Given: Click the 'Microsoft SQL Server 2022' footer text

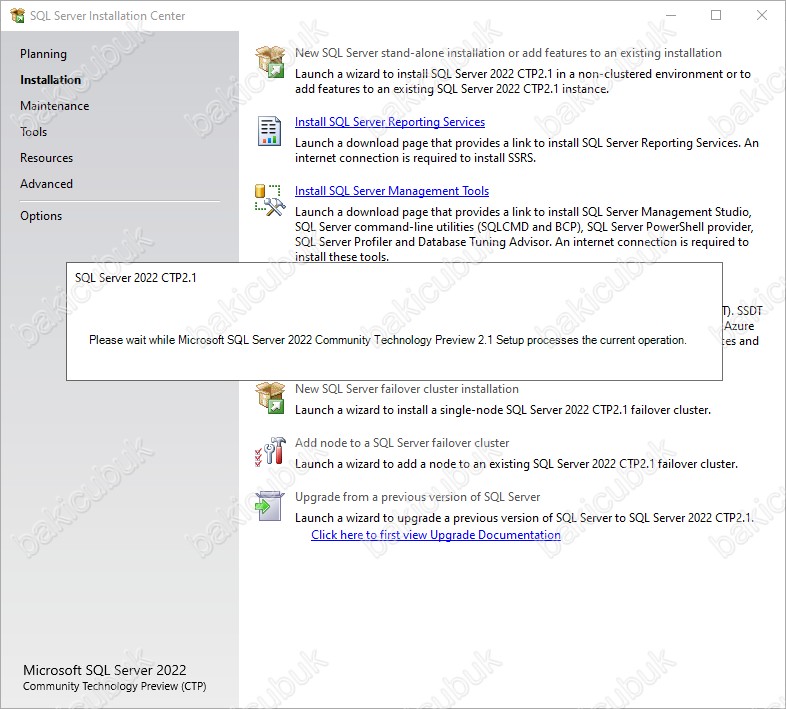Looking at the screenshot, I should 104,670.
